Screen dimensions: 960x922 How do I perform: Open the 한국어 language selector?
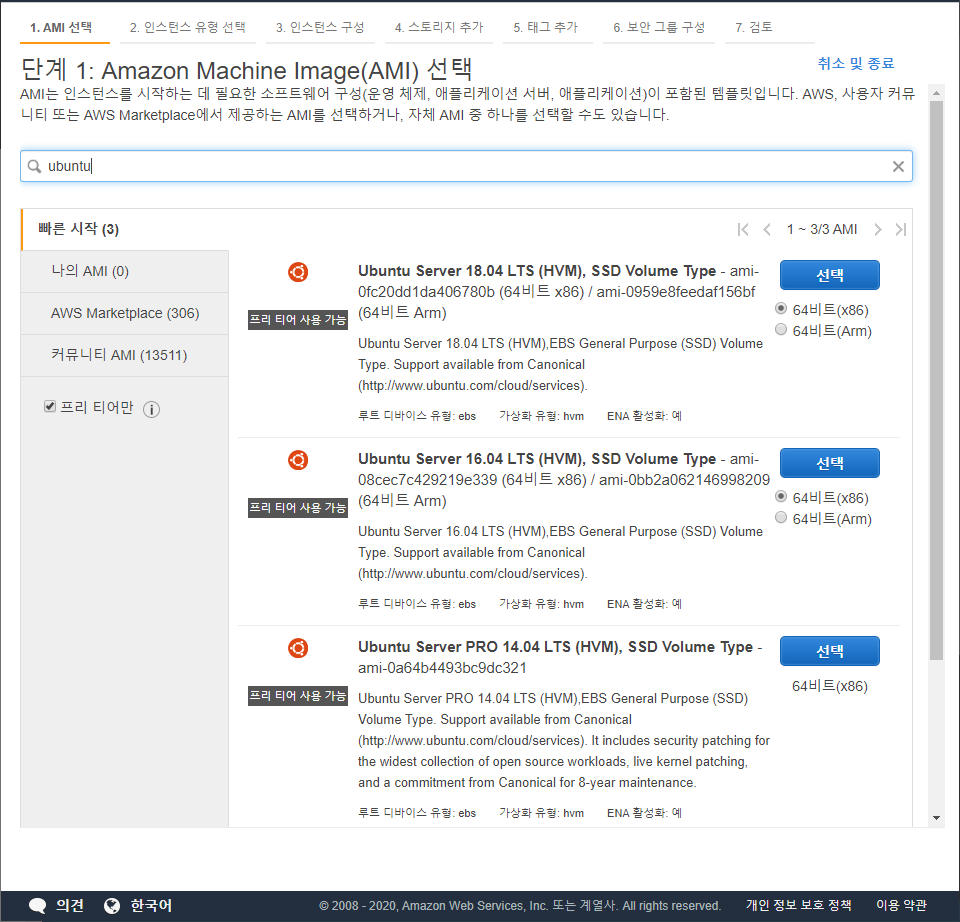tap(151, 905)
